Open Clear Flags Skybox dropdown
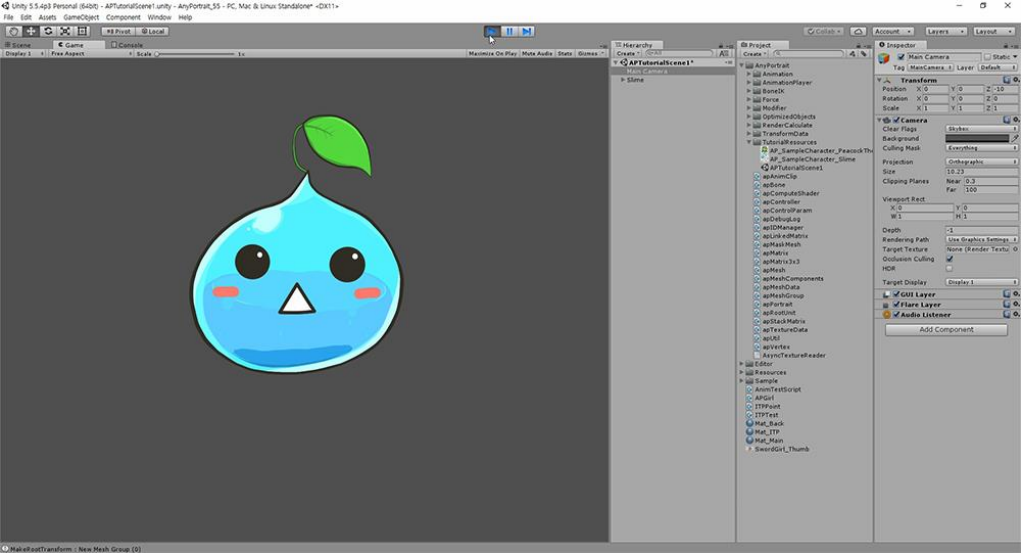1021x553 pixels. click(981, 129)
